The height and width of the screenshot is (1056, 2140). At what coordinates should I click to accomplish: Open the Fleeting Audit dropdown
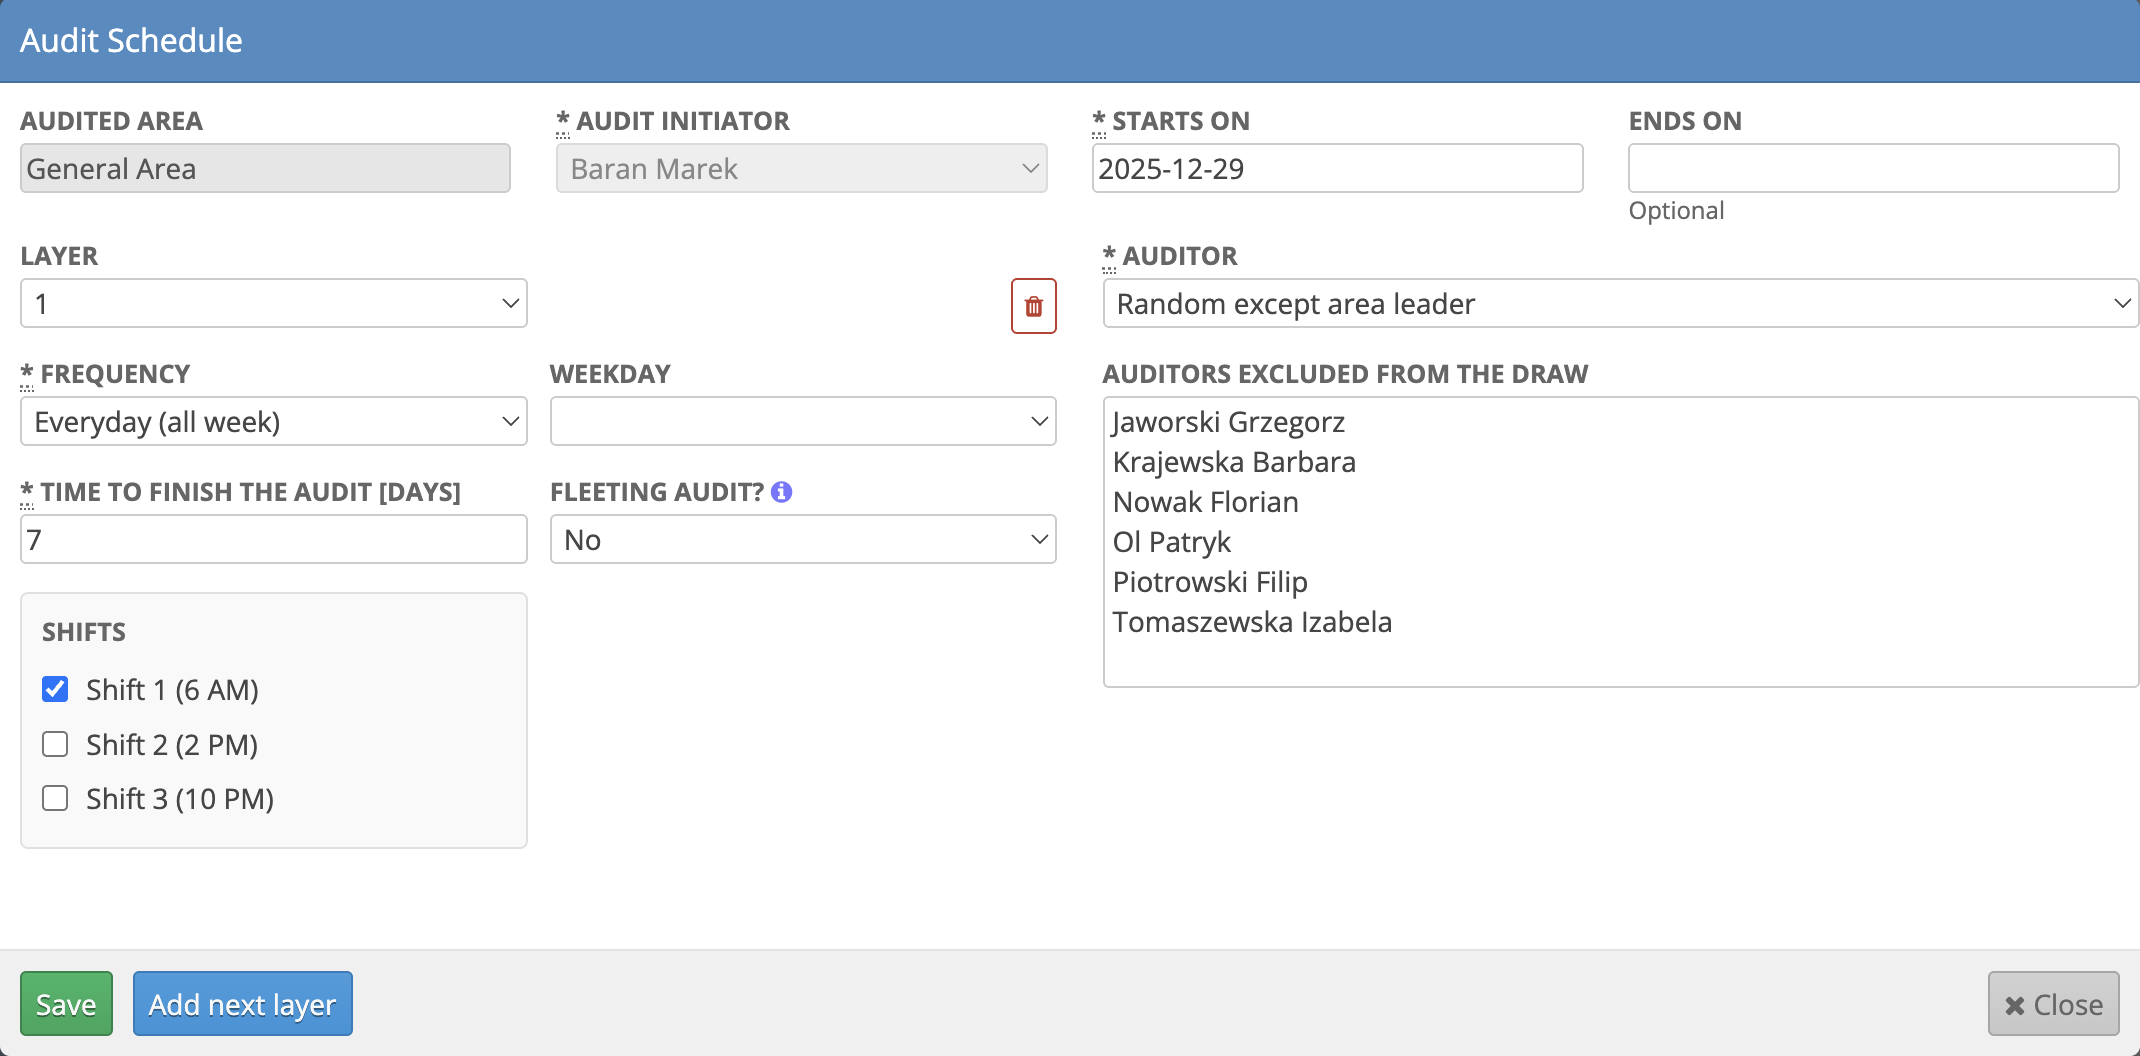802,539
